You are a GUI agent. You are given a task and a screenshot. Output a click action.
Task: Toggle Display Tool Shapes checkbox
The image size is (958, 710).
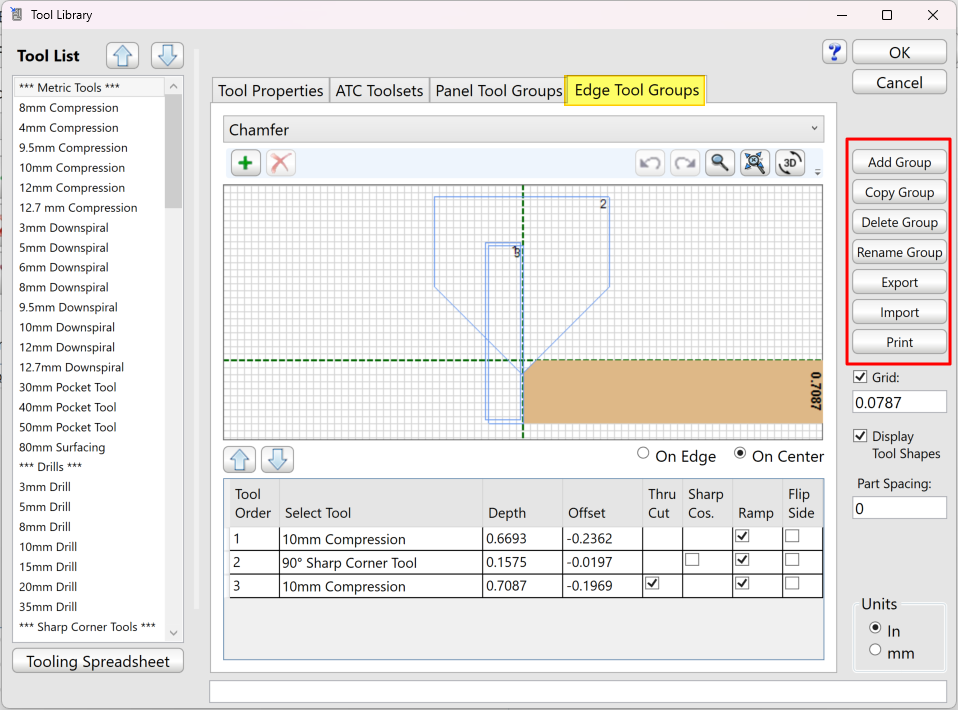(861, 436)
